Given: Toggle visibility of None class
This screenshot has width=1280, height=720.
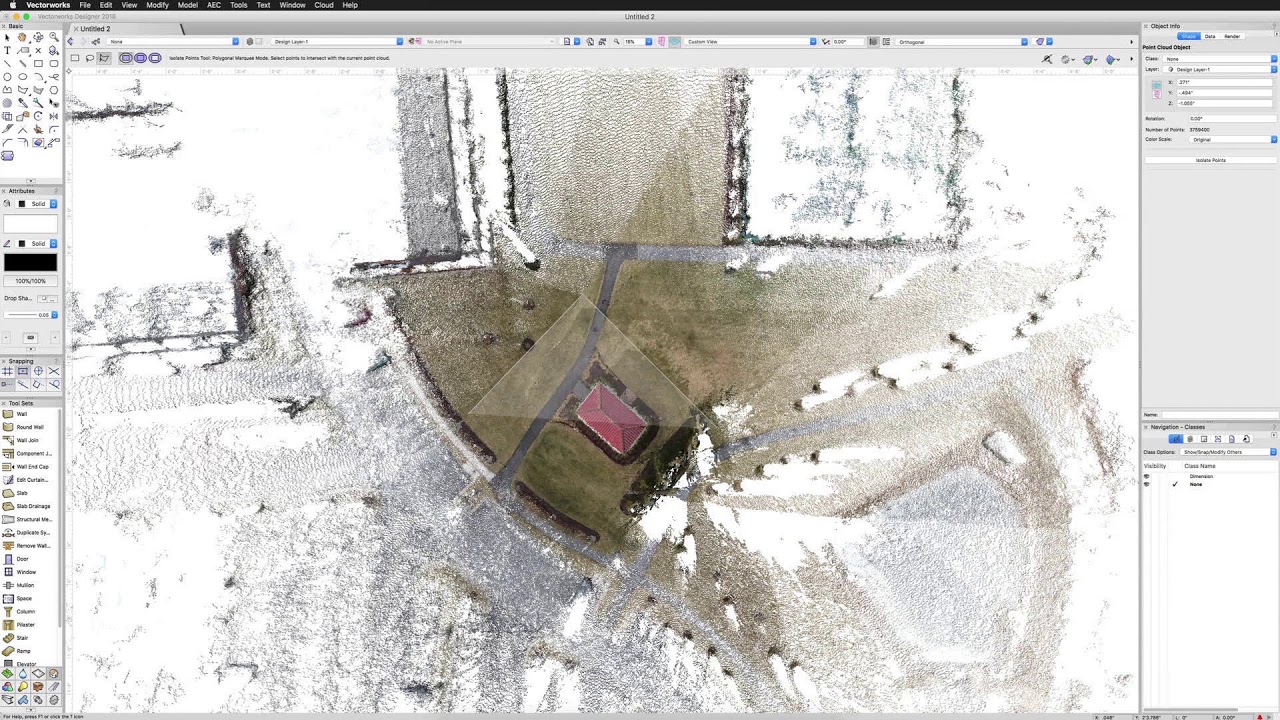Looking at the screenshot, I should coord(1147,484).
